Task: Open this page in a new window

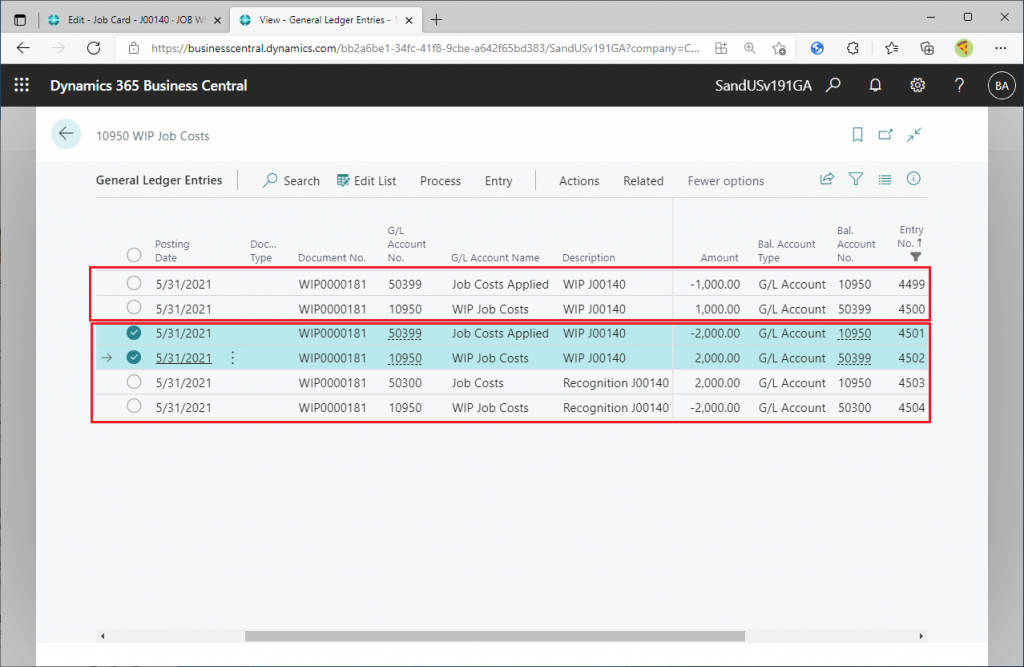Action: click(886, 135)
